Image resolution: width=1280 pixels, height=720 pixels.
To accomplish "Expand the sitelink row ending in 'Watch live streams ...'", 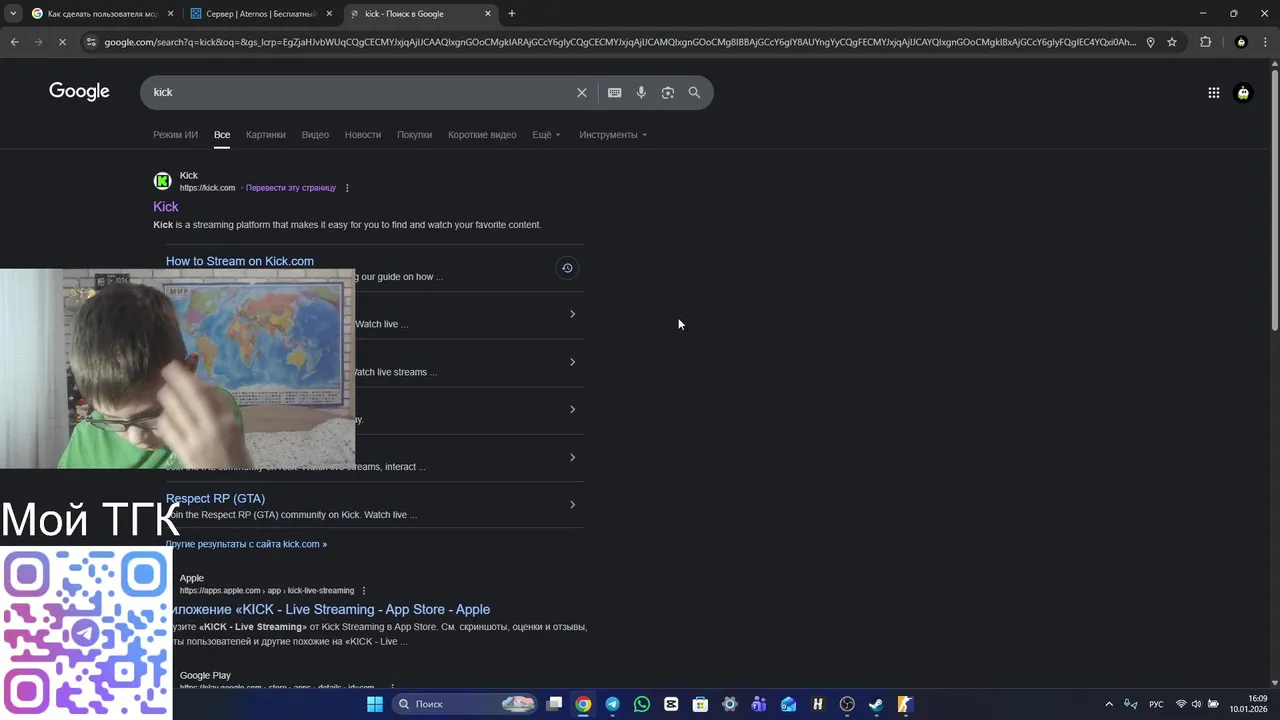I will click(572, 362).
